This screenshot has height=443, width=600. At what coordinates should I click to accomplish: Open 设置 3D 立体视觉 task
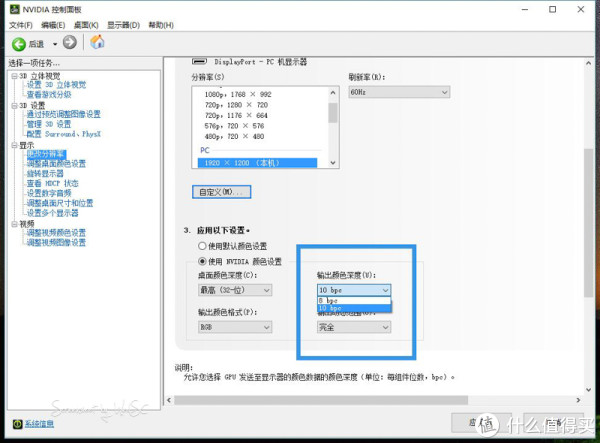coord(56,85)
